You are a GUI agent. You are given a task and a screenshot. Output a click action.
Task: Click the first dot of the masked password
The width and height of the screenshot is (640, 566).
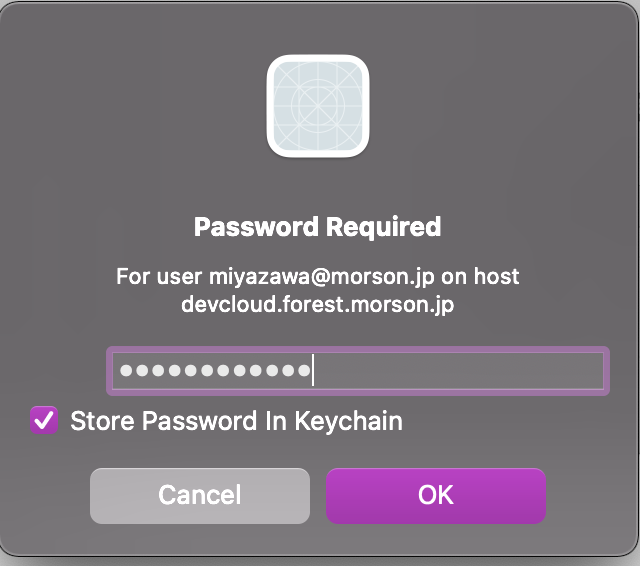[x=126, y=371]
